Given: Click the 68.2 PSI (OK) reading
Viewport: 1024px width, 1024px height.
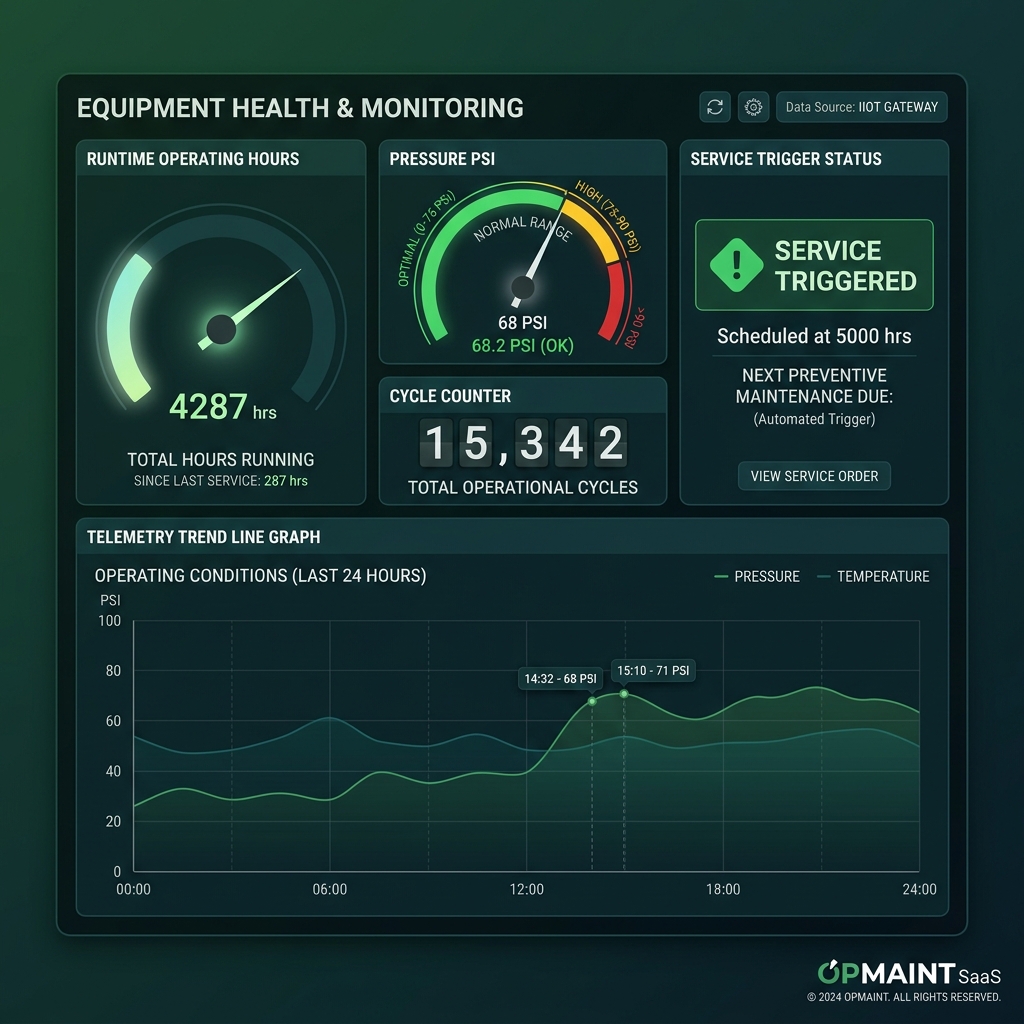Looking at the screenshot, I should (522, 345).
